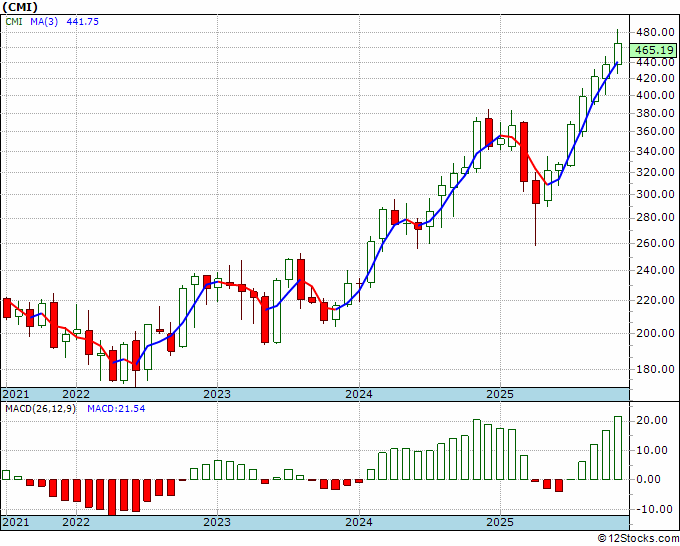Click 2024 on the price chart timeline
Viewport: 680px width, 546px height.
[x=359, y=394]
